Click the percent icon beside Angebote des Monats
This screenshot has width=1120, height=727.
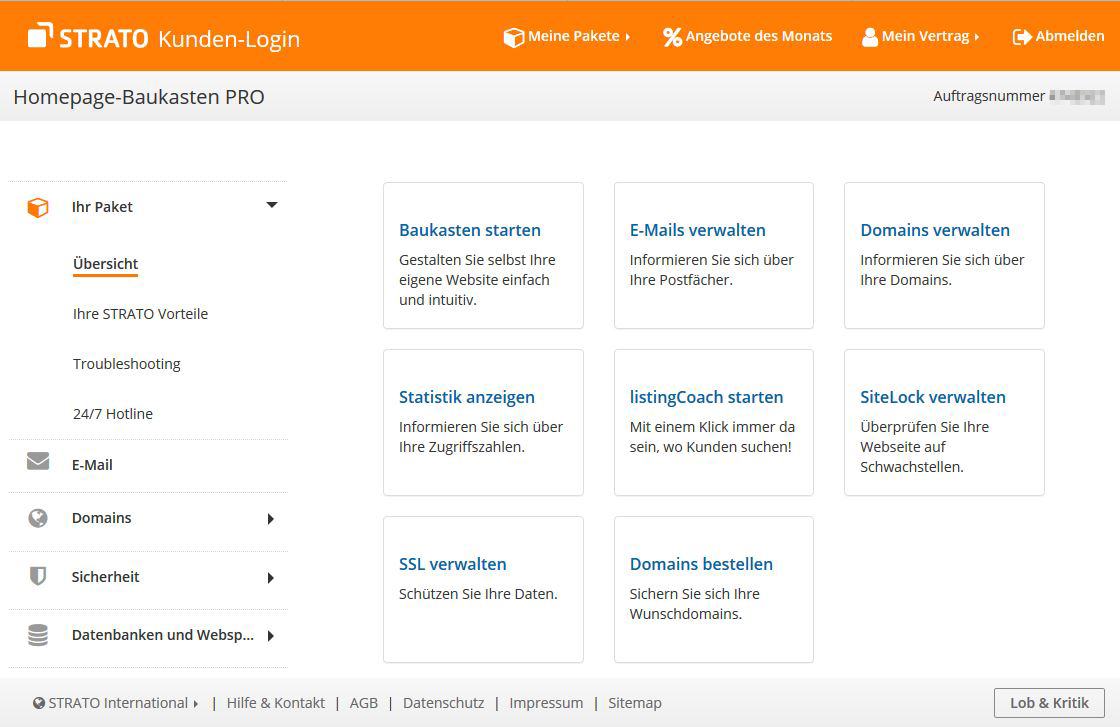point(672,37)
